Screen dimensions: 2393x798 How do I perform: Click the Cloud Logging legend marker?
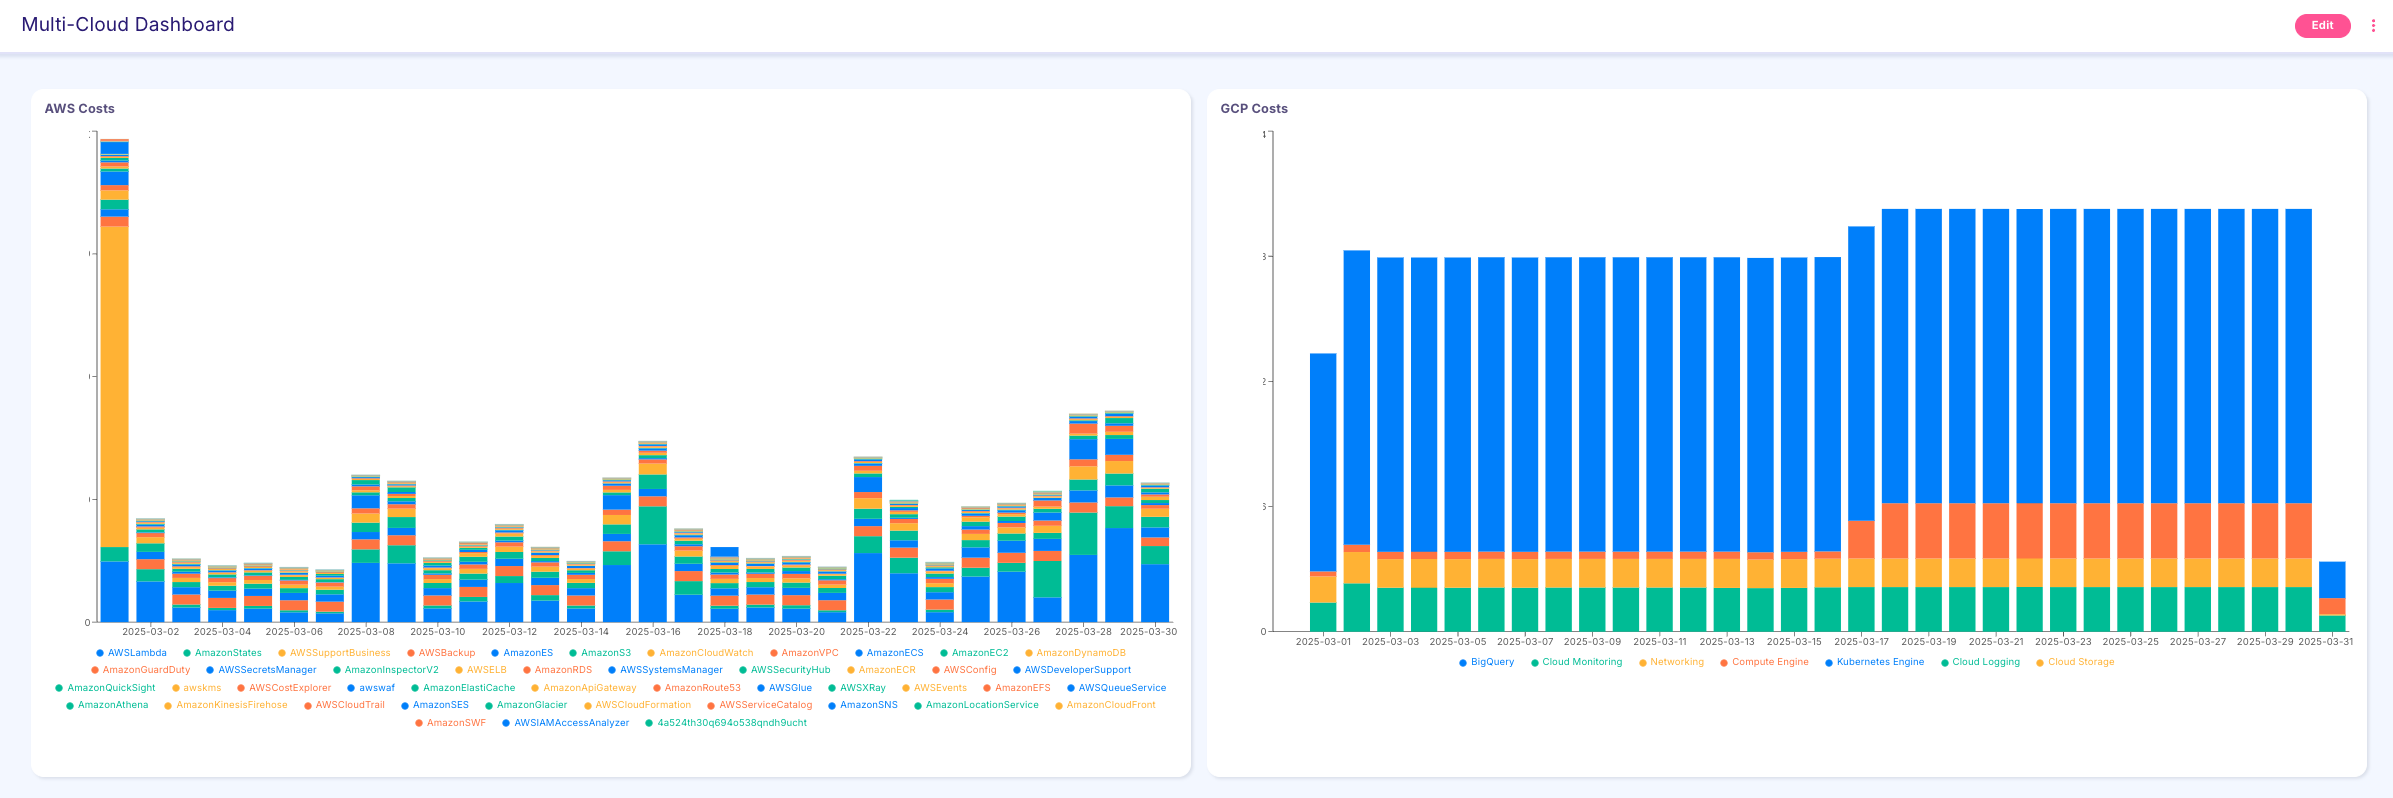(1944, 663)
